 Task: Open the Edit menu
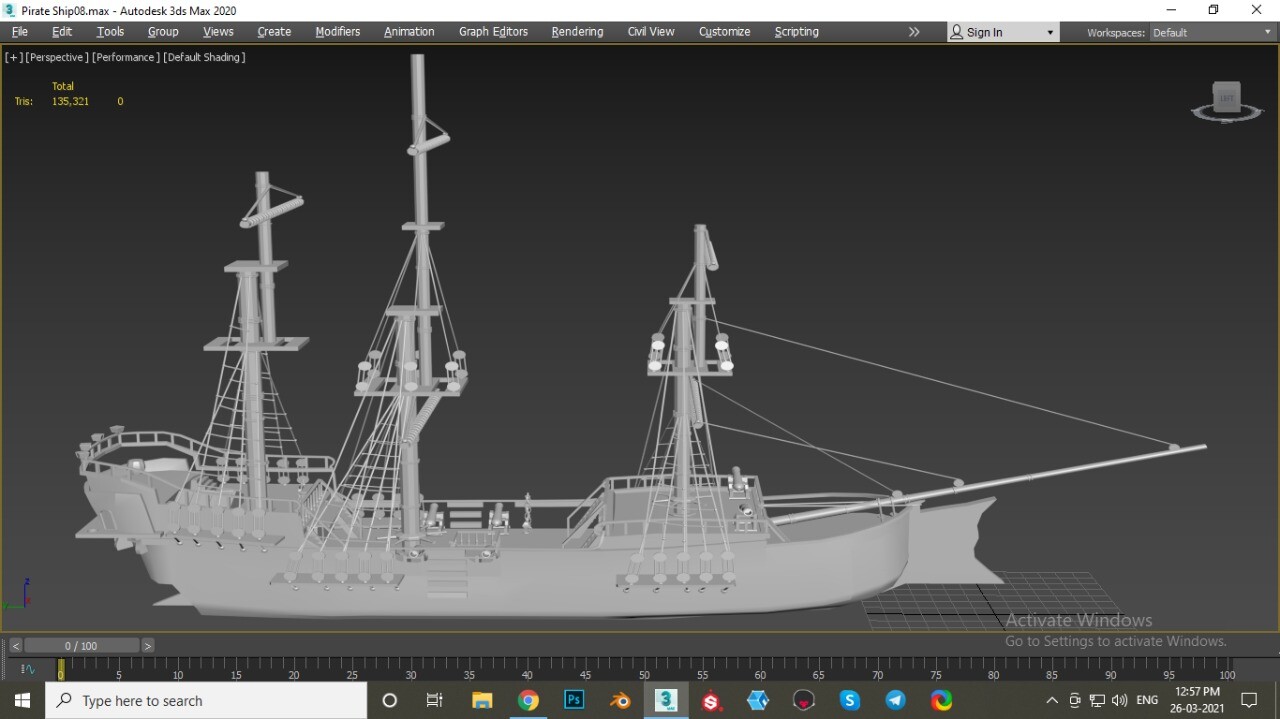(x=62, y=32)
